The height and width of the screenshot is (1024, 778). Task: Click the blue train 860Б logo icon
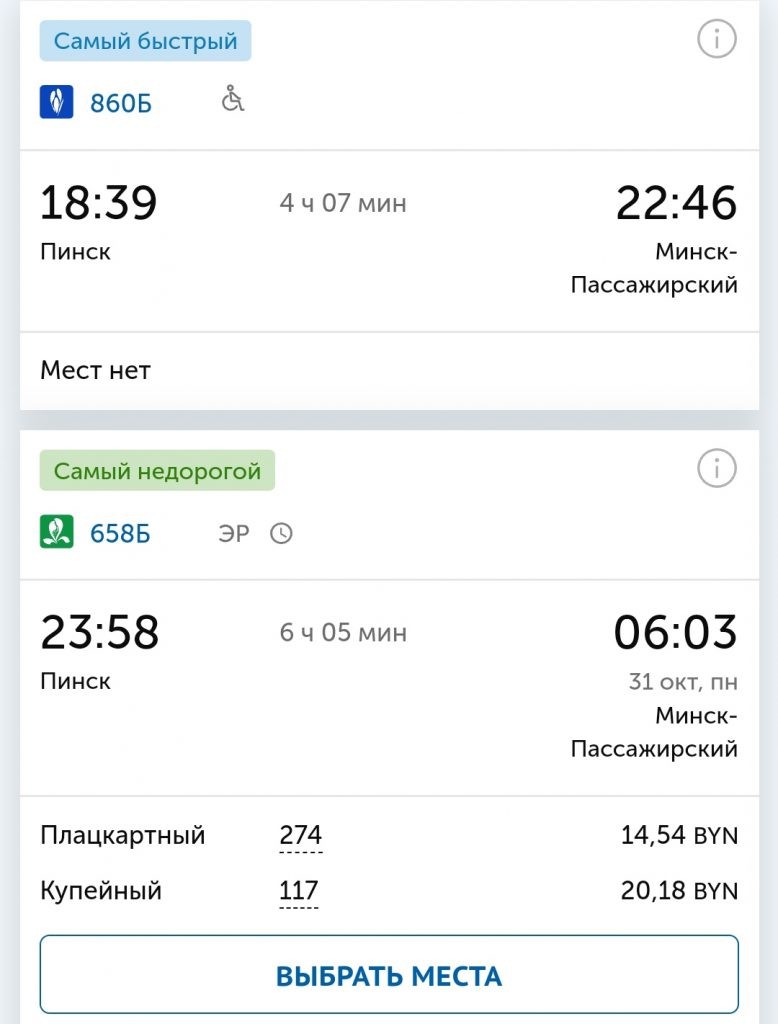pyautogui.click(x=57, y=102)
